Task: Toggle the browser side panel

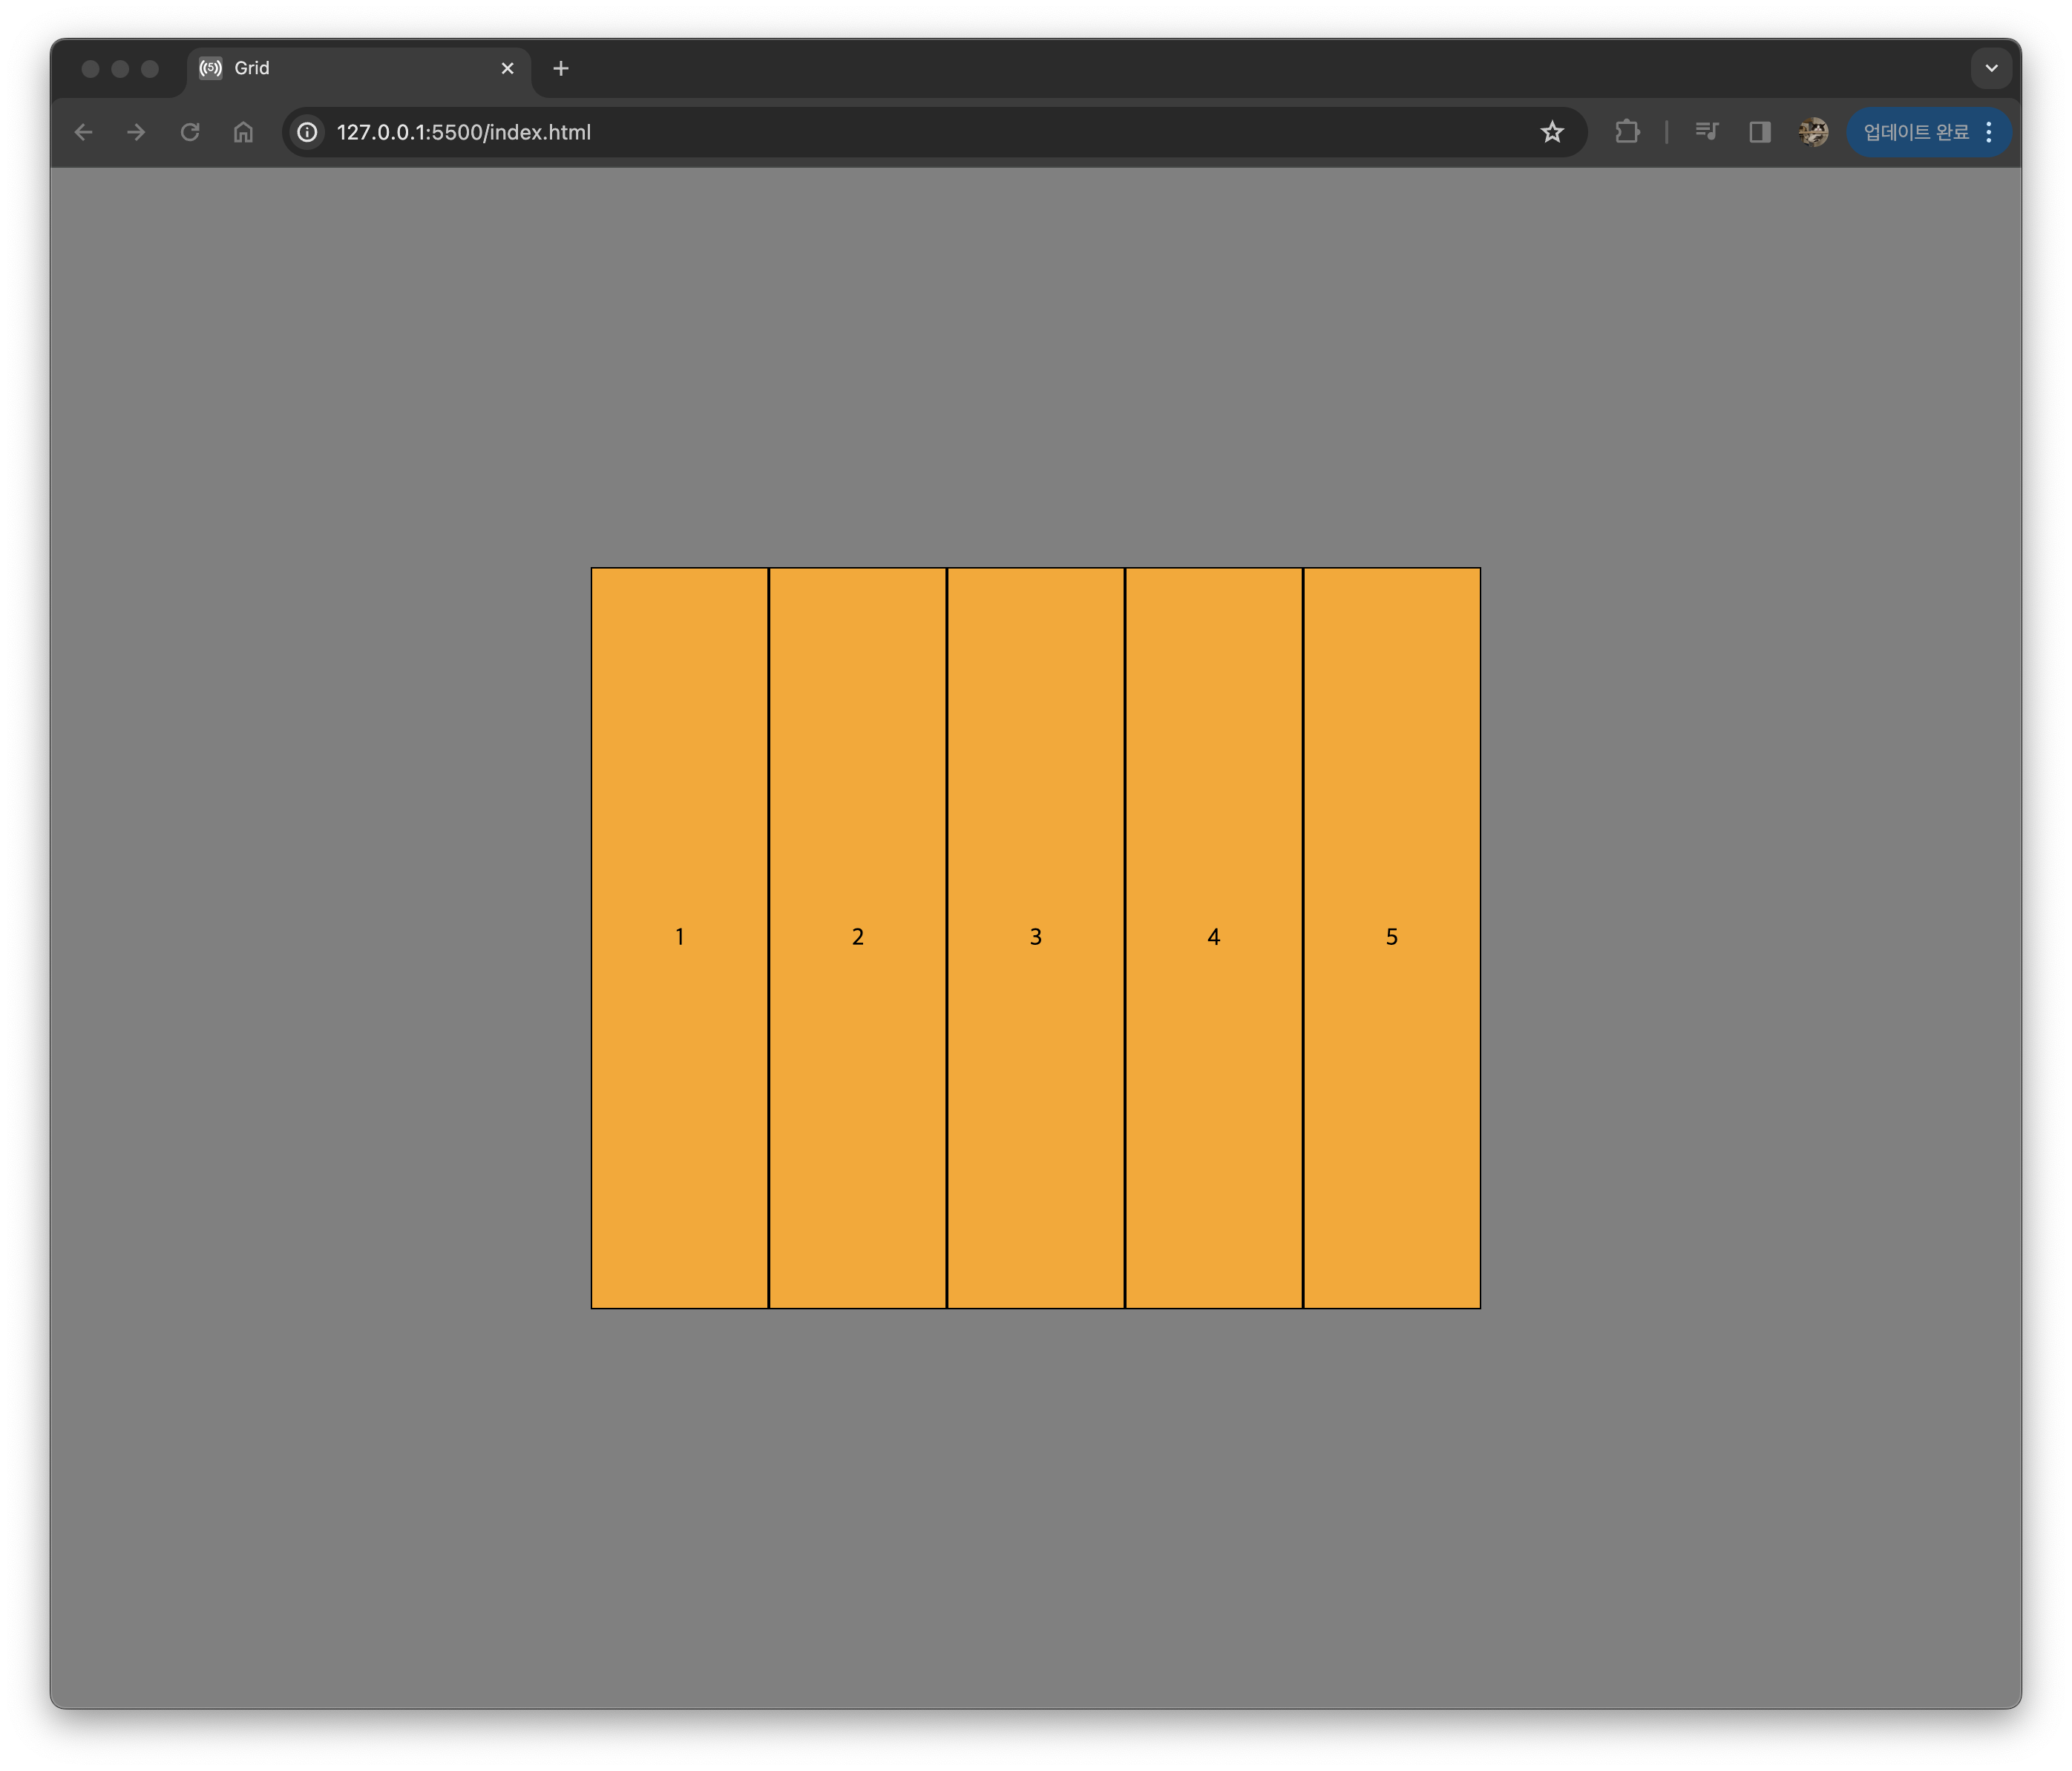Action: point(1760,132)
